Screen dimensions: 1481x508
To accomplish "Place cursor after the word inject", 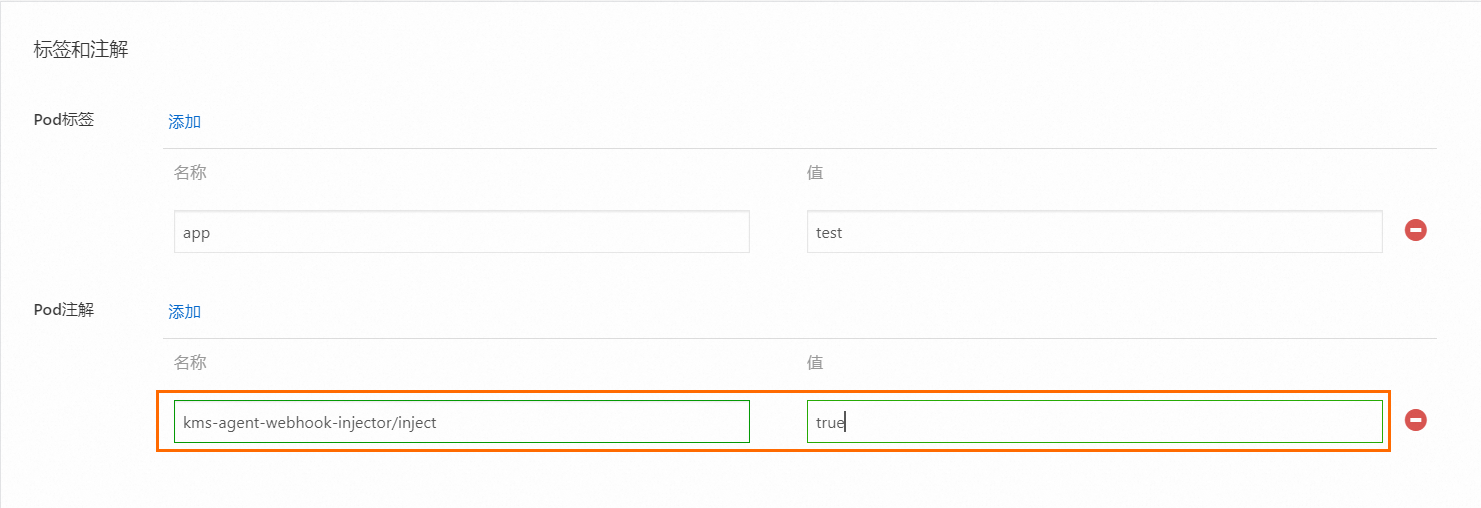I will pyautogui.click(x=438, y=423).
